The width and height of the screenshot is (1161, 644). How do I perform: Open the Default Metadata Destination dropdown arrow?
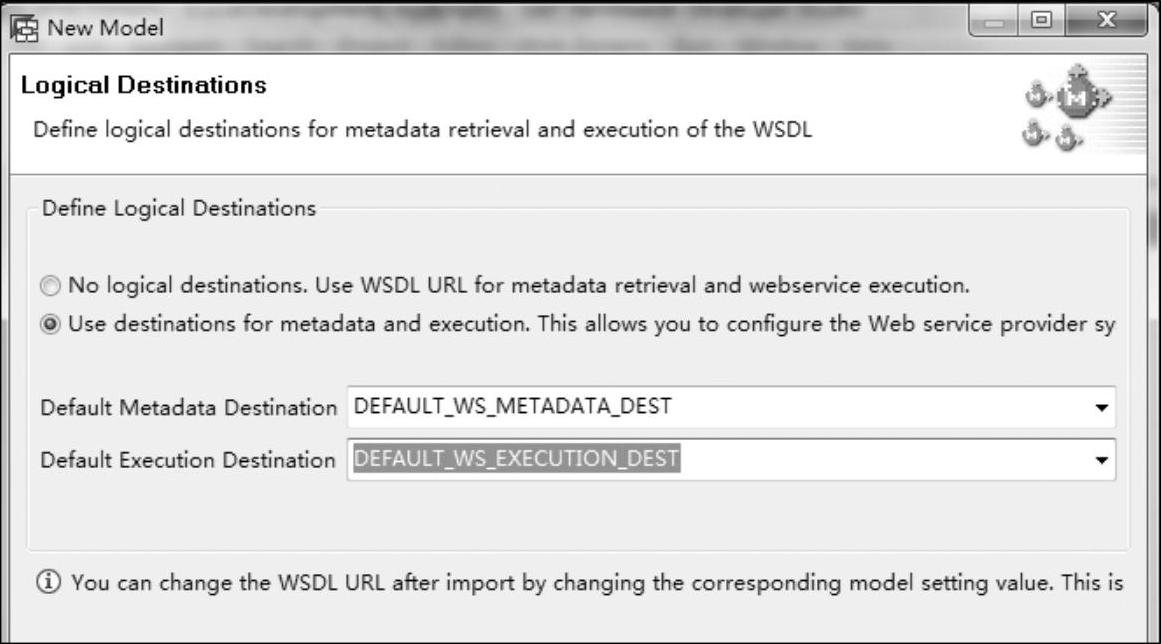[x=1102, y=408]
